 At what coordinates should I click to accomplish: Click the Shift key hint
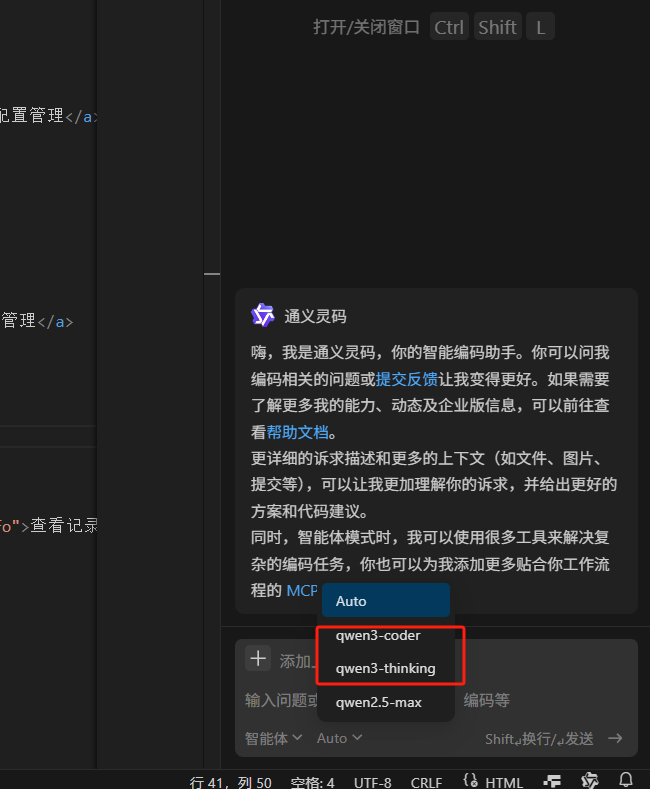[x=497, y=27]
